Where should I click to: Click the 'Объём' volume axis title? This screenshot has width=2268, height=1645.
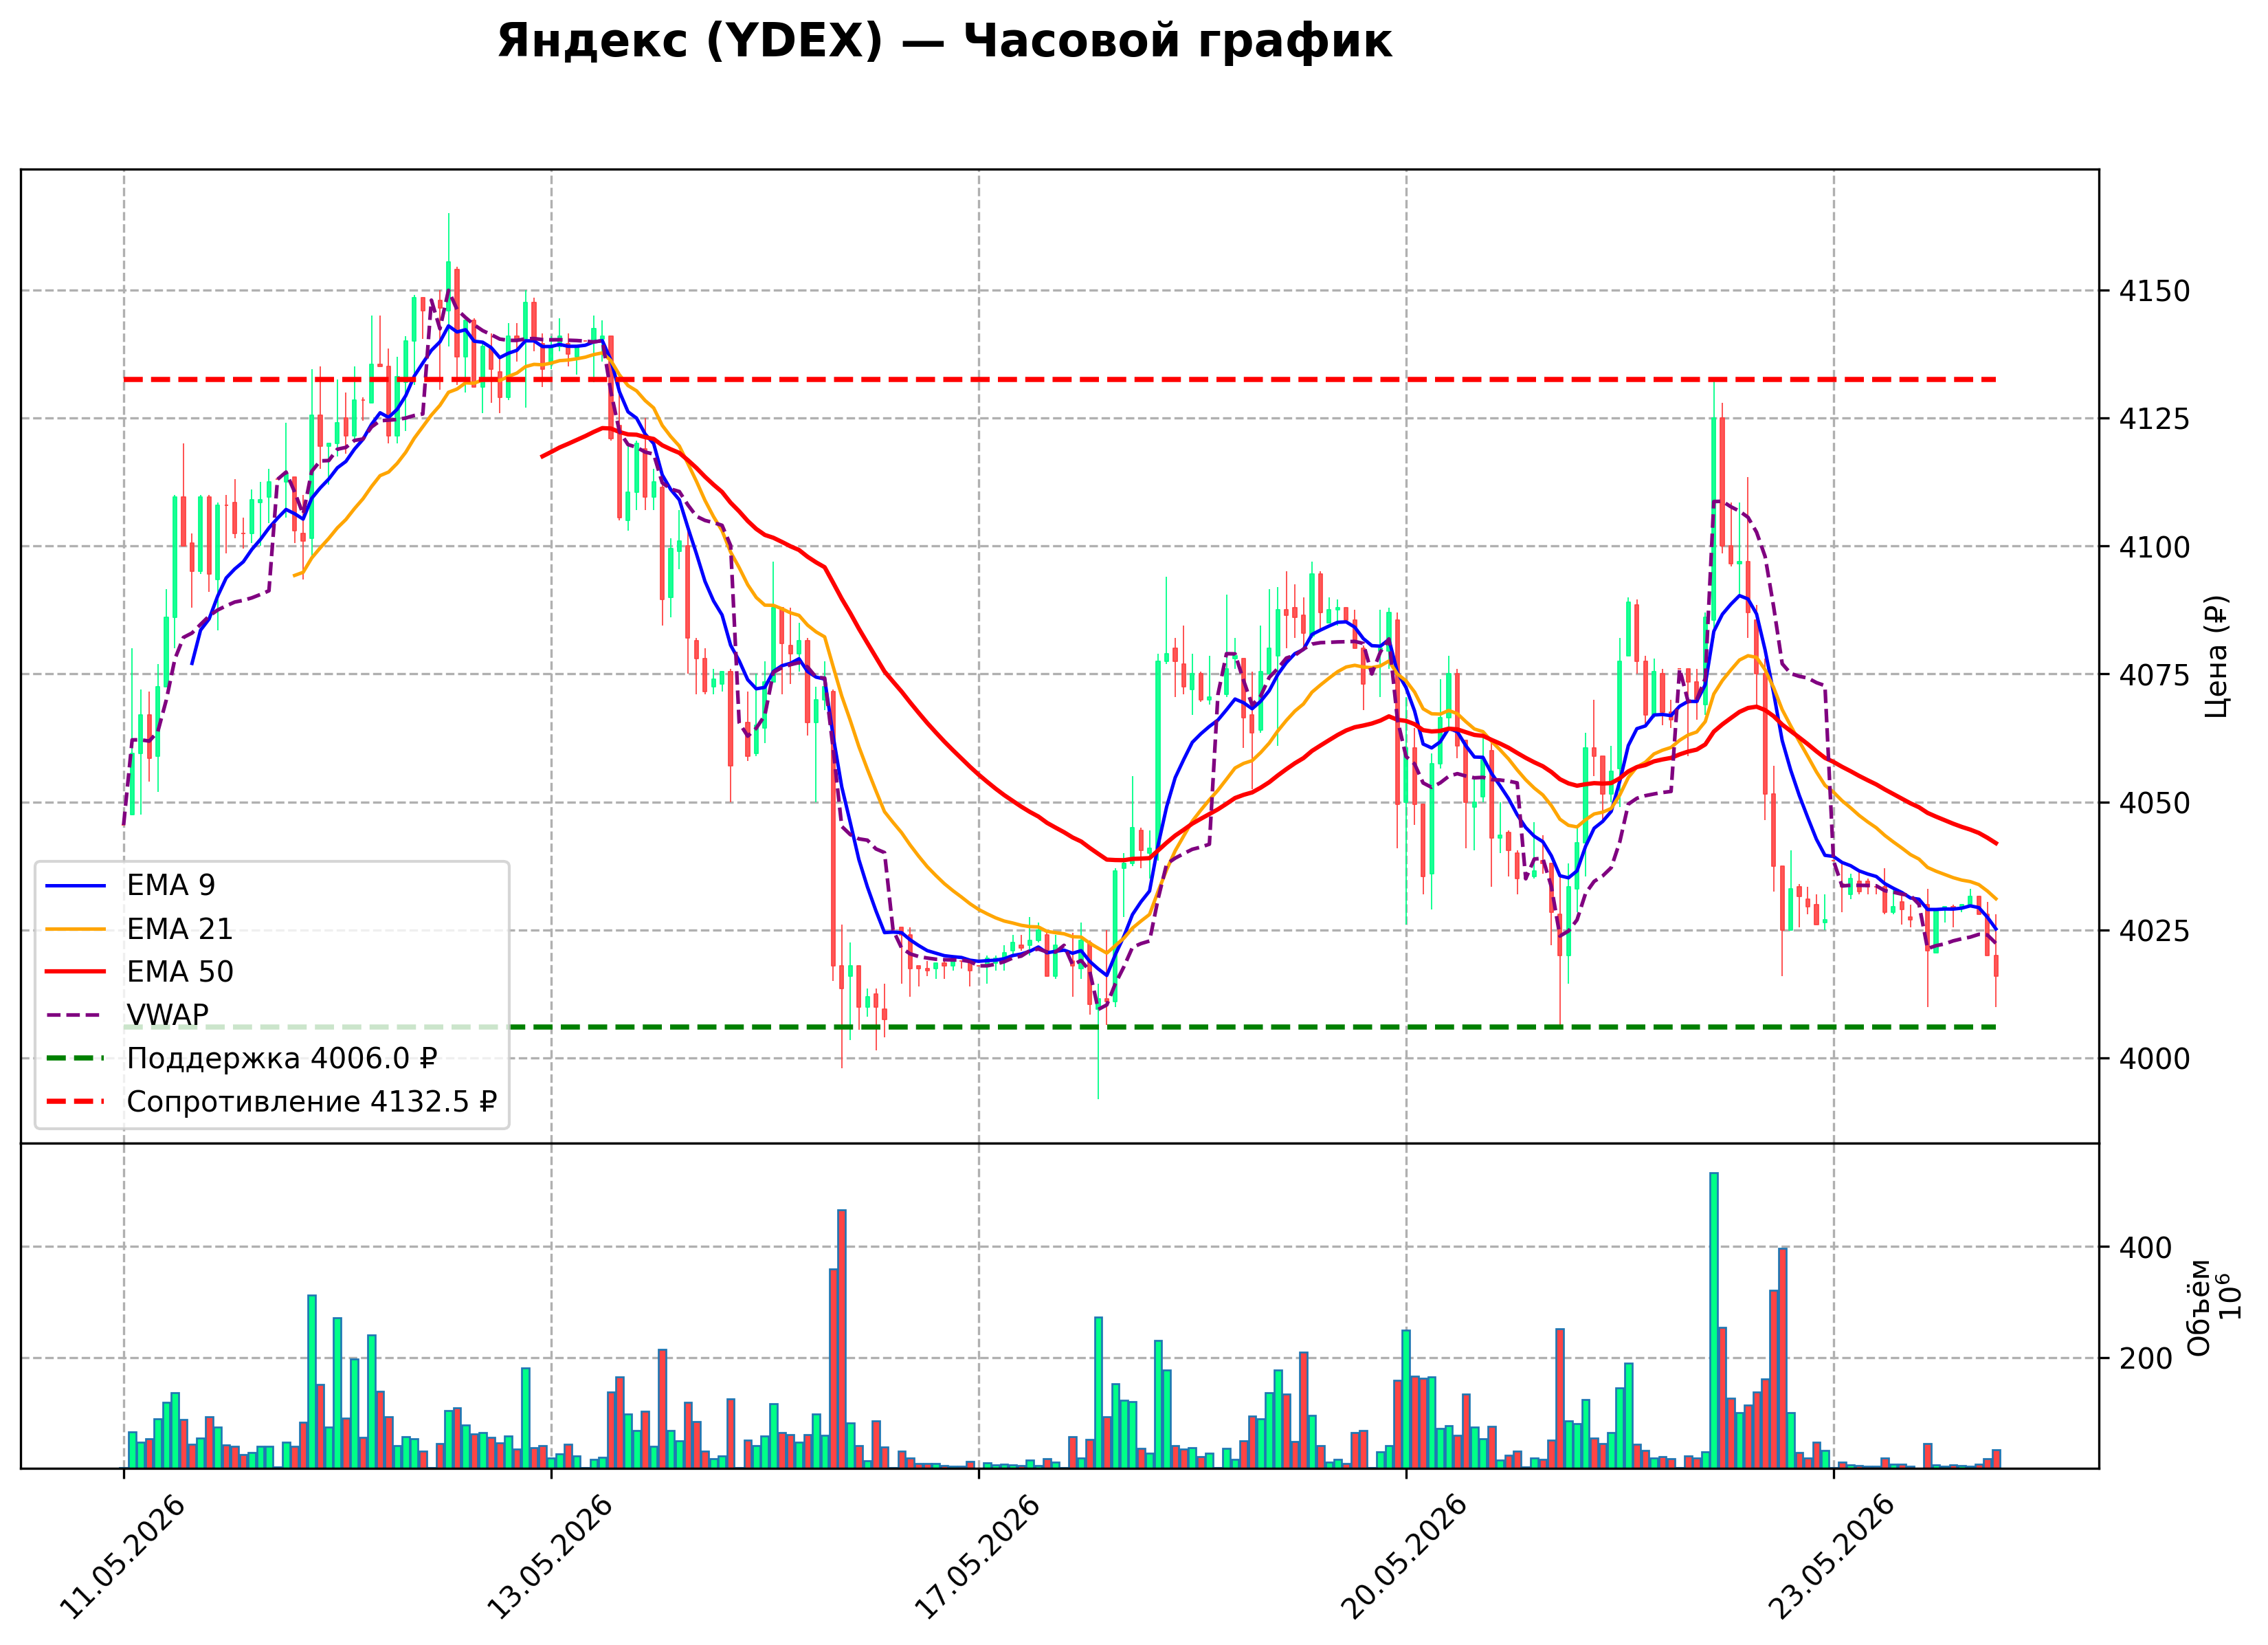[2199, 1307]
